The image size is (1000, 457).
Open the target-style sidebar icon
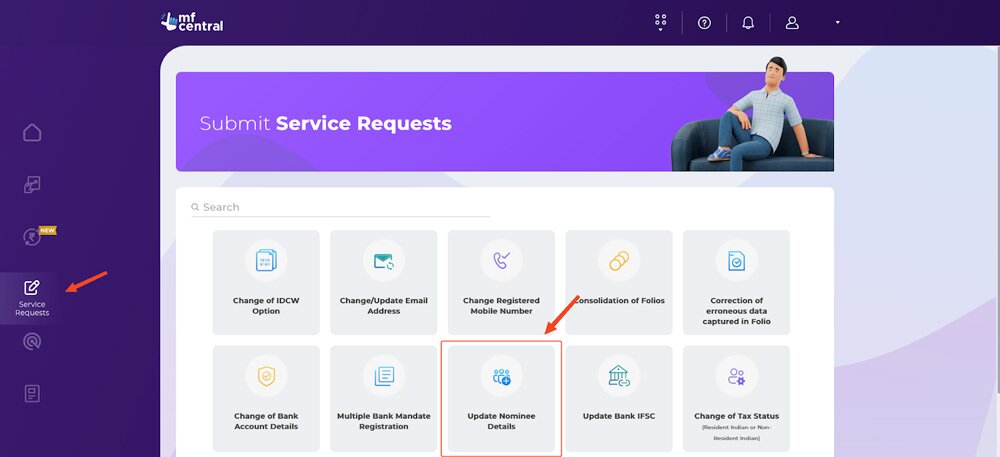32,342
